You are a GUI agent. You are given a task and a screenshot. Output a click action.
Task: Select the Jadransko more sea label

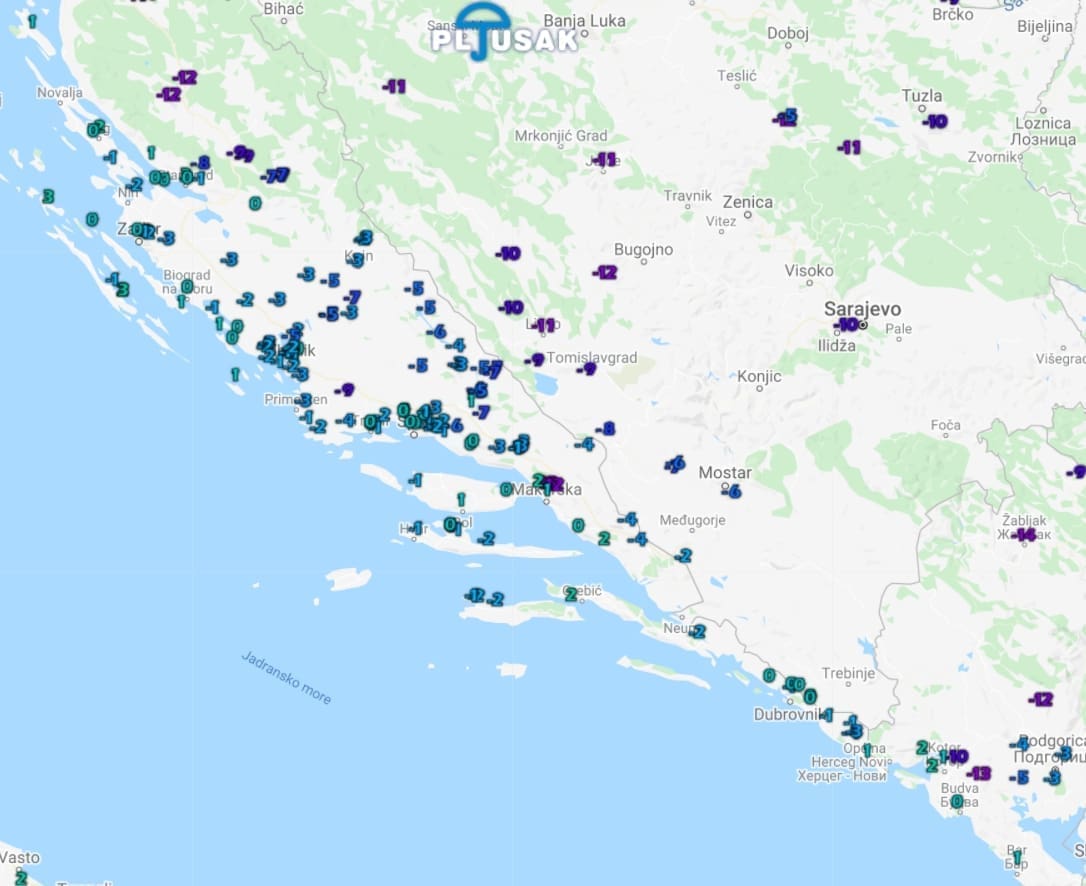tap(286, 677)
